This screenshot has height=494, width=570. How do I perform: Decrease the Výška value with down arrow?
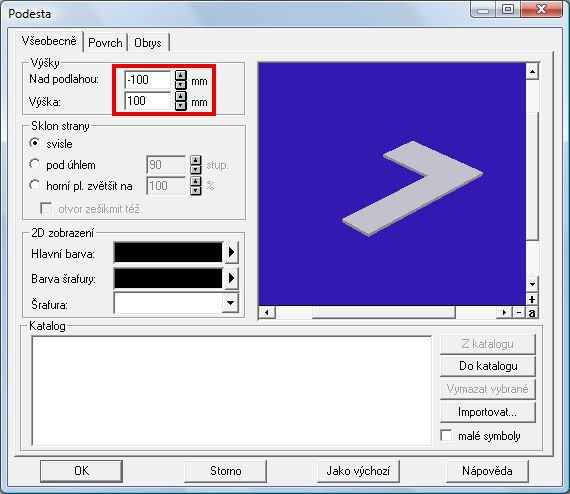(x=181, y=105)
